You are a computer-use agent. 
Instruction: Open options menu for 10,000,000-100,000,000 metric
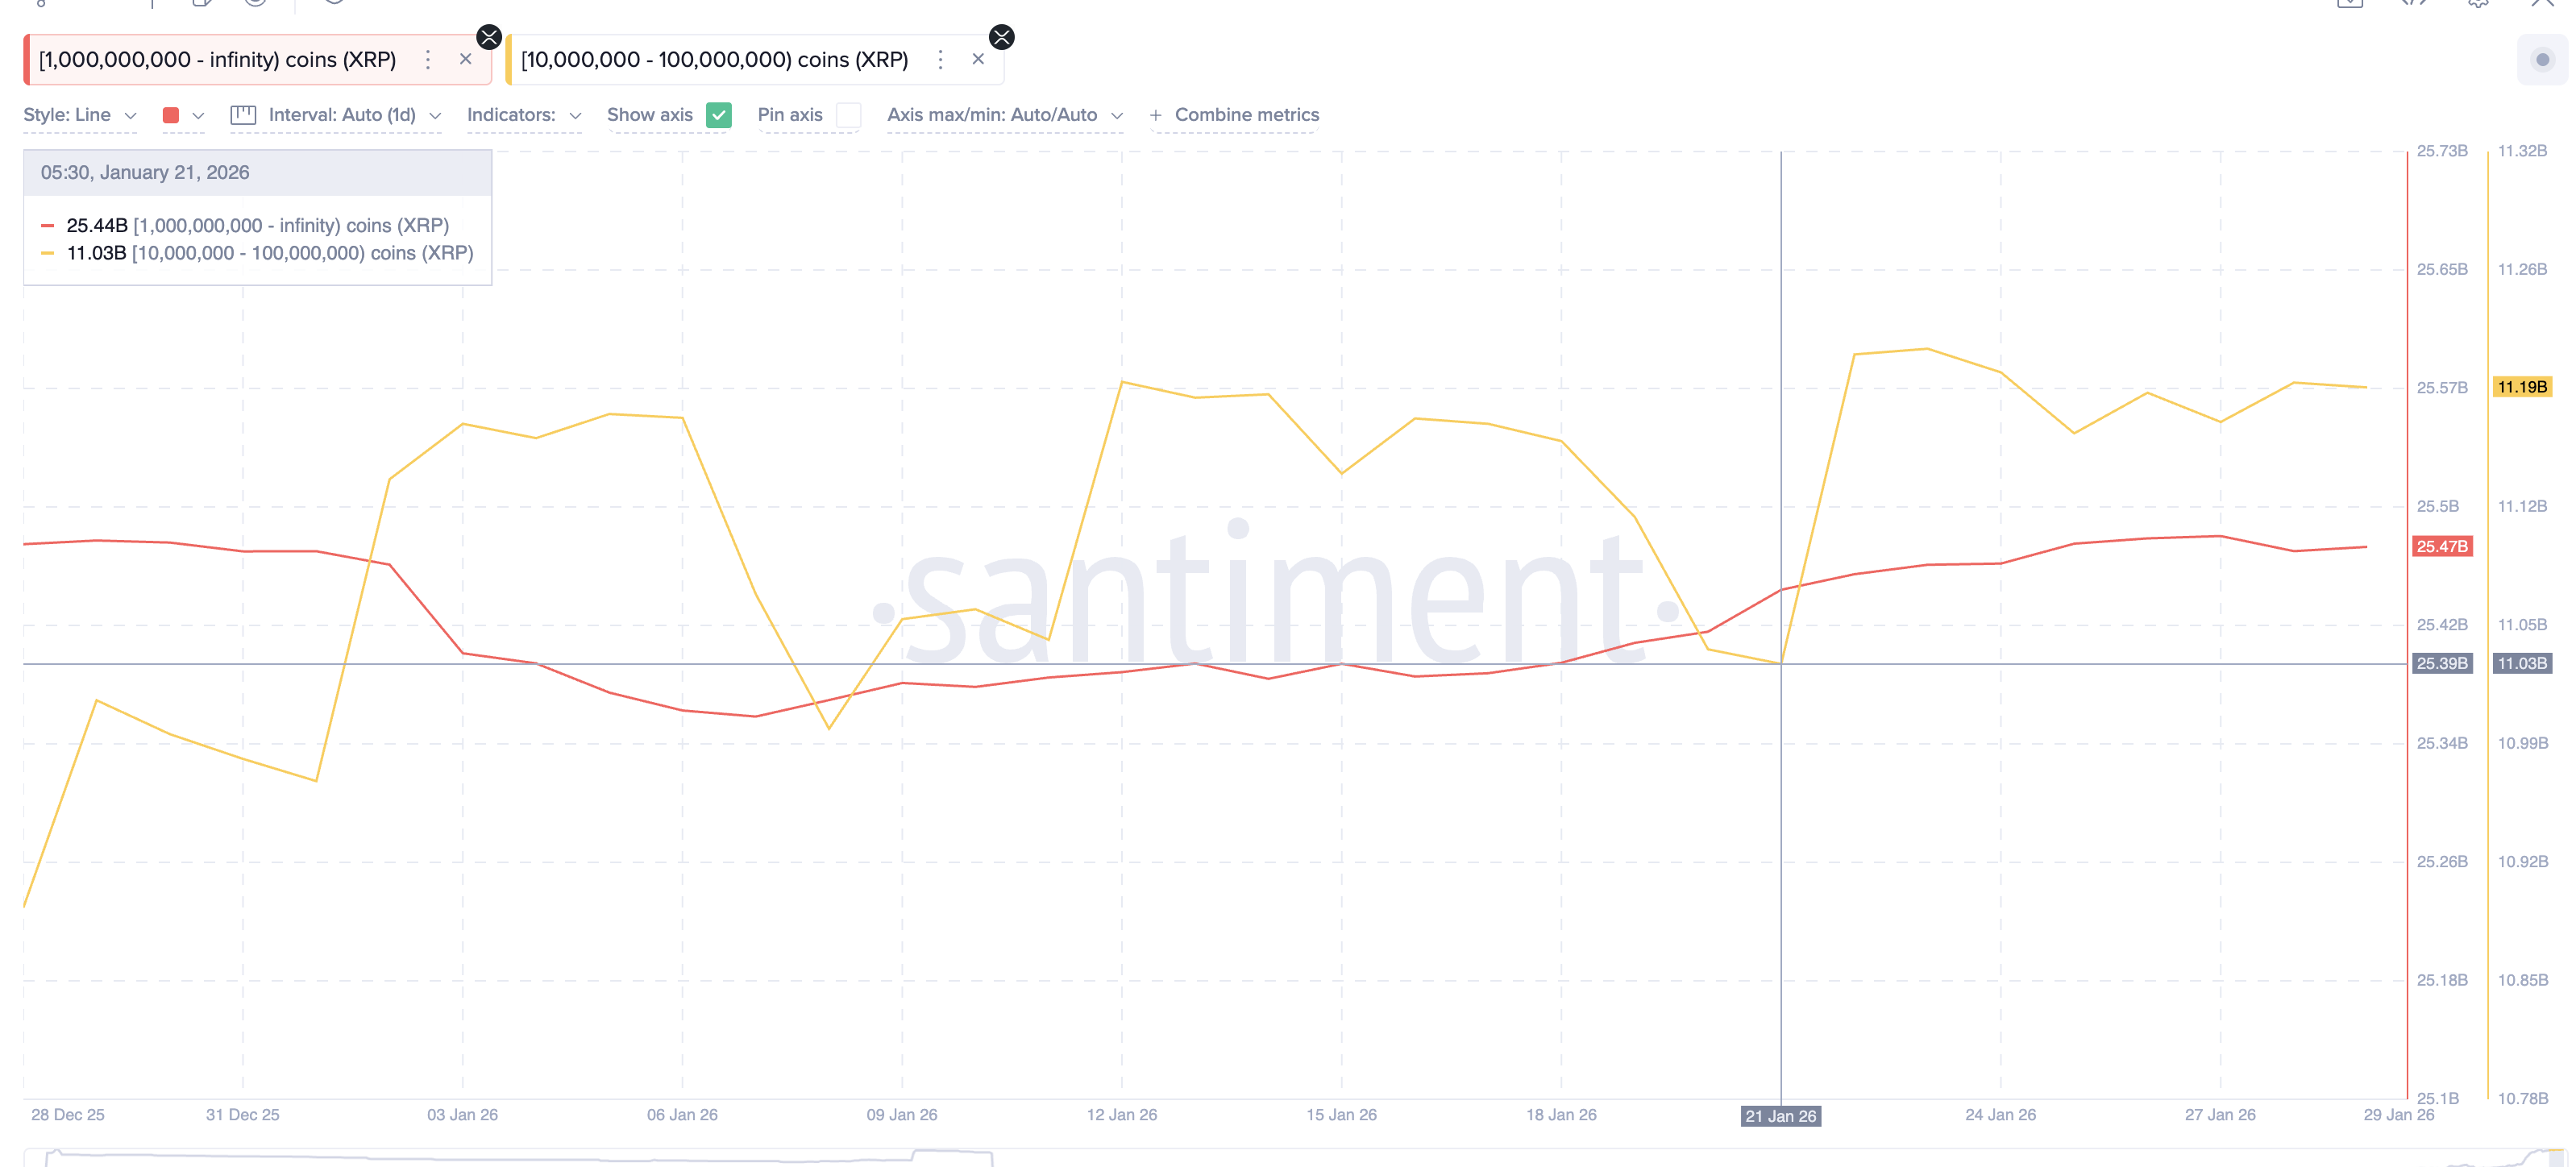[x=940, y=60]
